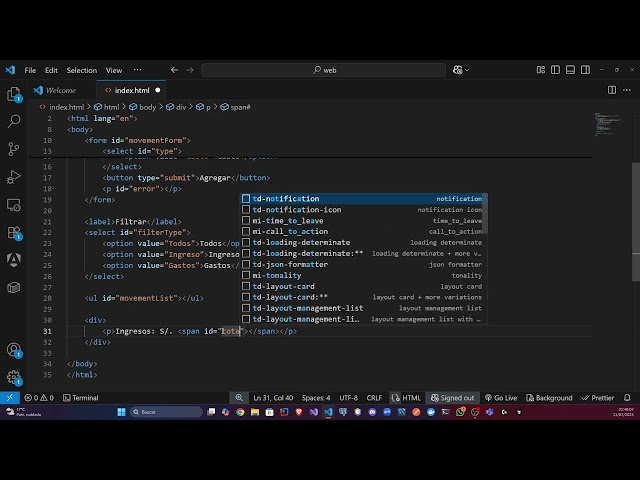
Task: Toggle Primary Side Bar visibility
Action: pyautogui.click(x=556, y=70)
